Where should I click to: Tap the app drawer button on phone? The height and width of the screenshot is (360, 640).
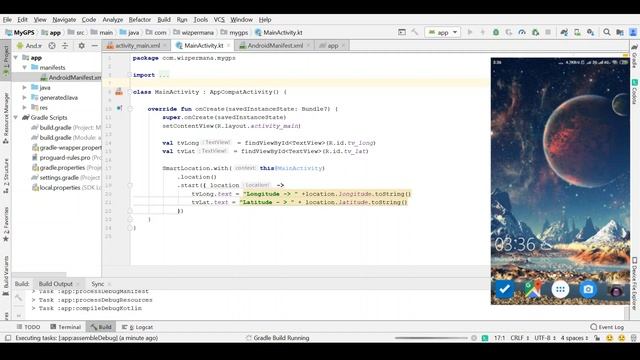(x=560, y=290)
